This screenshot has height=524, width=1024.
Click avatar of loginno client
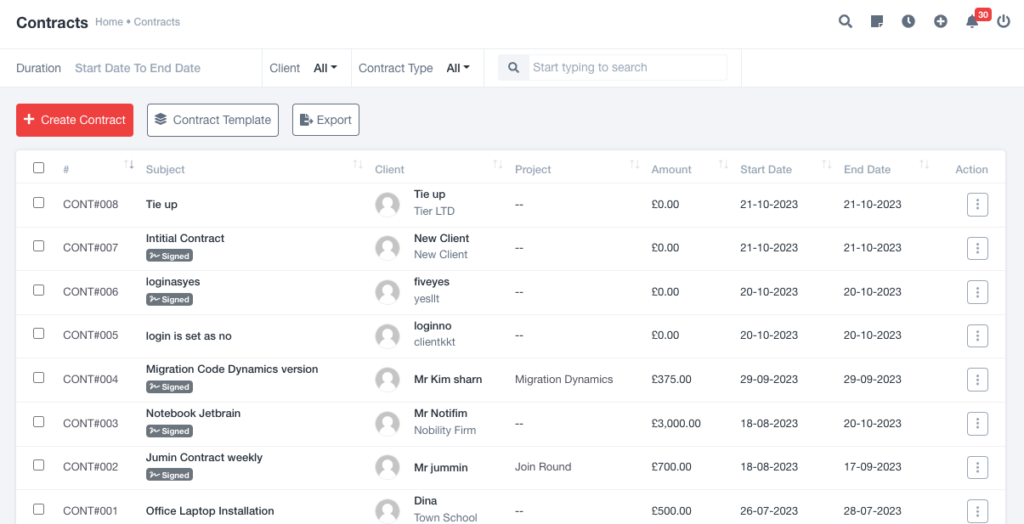387,336
